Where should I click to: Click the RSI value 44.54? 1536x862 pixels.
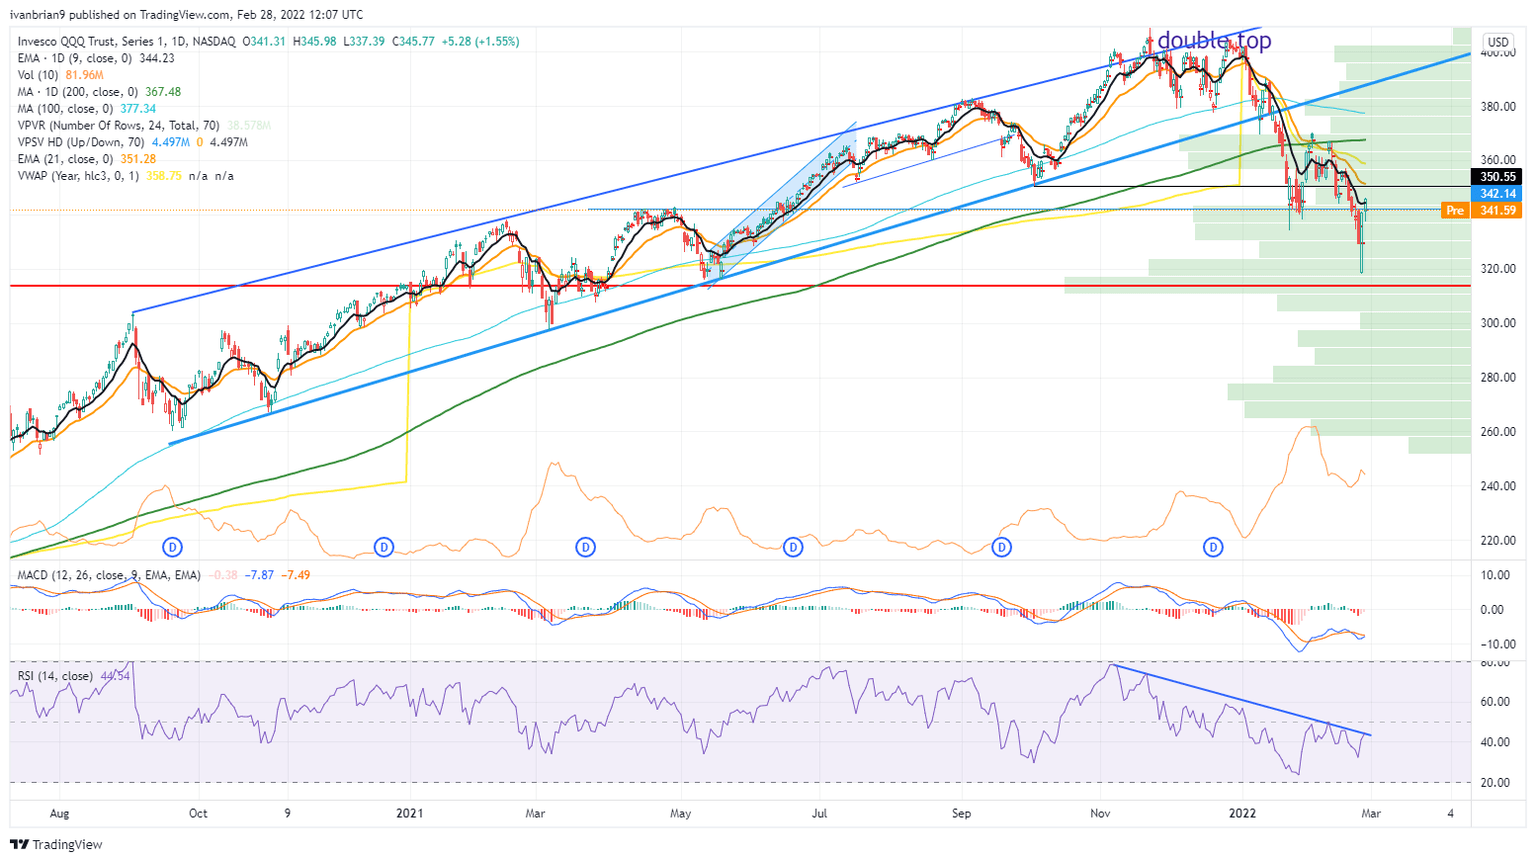(116, 676)
